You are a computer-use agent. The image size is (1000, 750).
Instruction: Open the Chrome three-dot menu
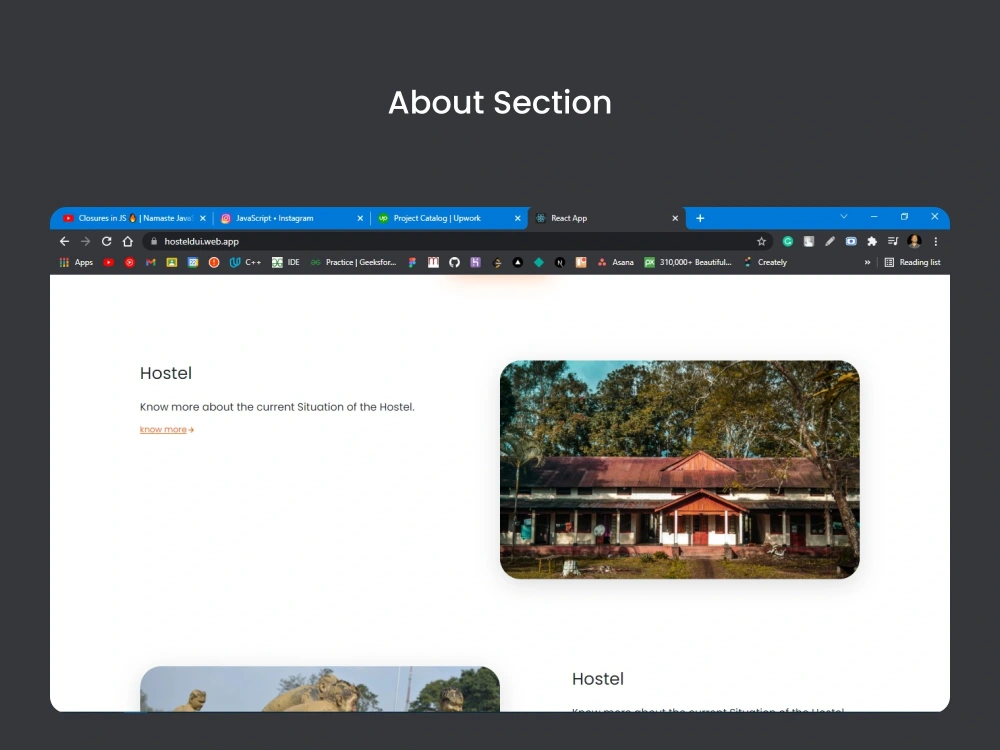pyautogui.click(x=936, y=241)
